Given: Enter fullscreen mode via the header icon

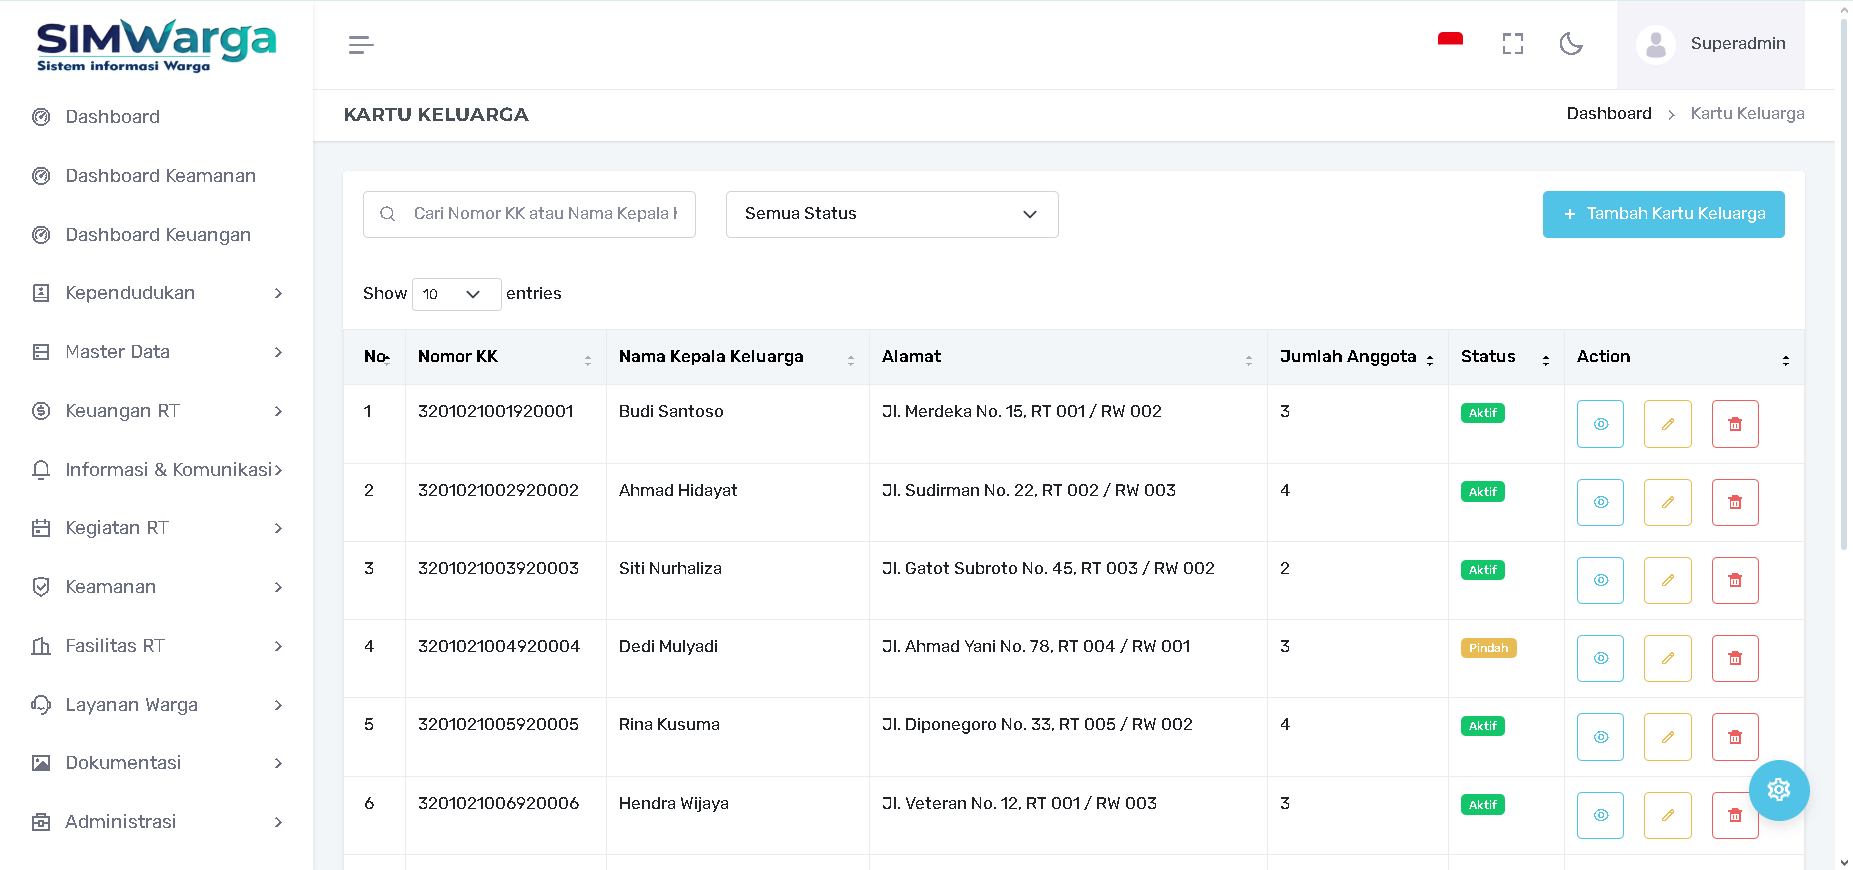Looking at the screenshot, I should (x=1512, y=44).
